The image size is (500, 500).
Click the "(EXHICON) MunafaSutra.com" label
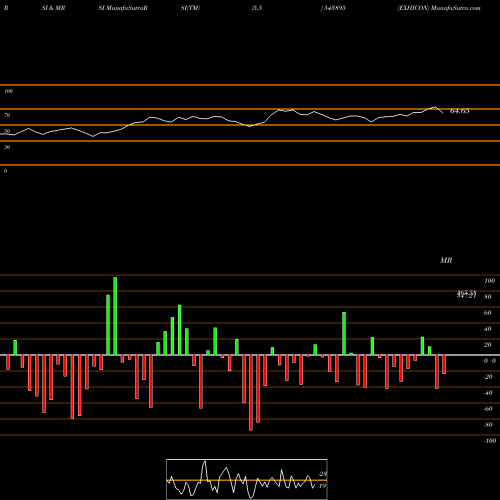tap(439, 8)
